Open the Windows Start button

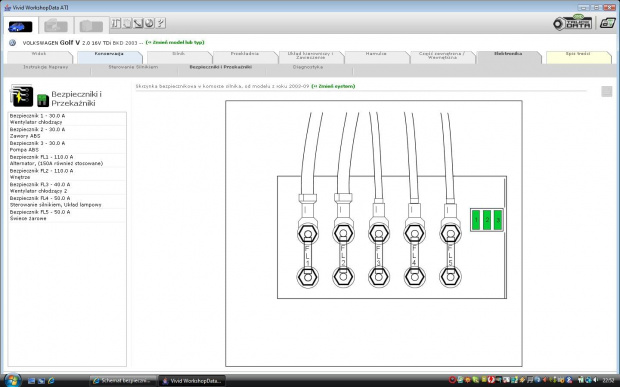click(12, 380)
